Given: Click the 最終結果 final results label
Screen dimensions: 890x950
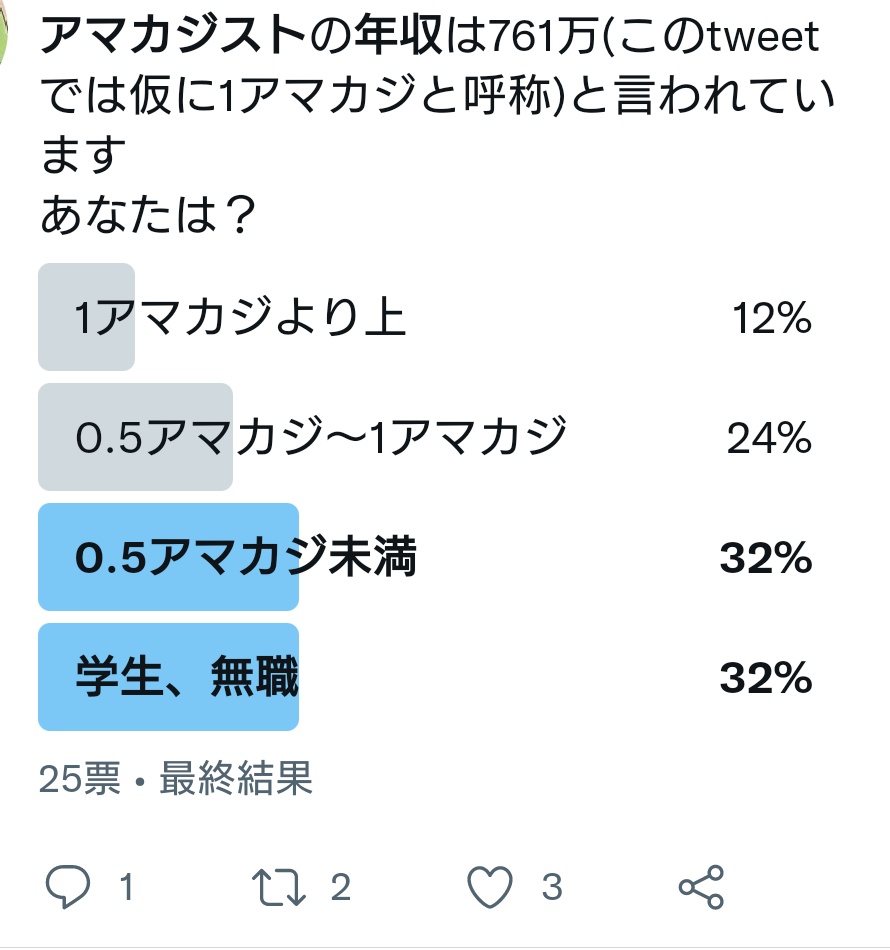Looking at the screenshot, I should click(236, 778).
